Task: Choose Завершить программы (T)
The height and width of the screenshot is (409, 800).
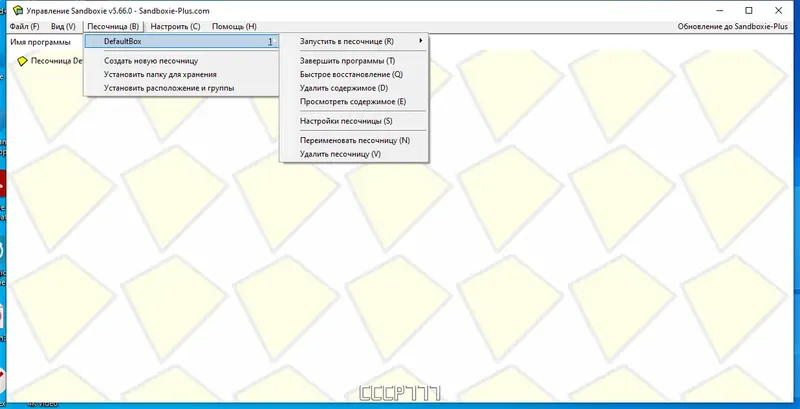Action: coord(354,61)
